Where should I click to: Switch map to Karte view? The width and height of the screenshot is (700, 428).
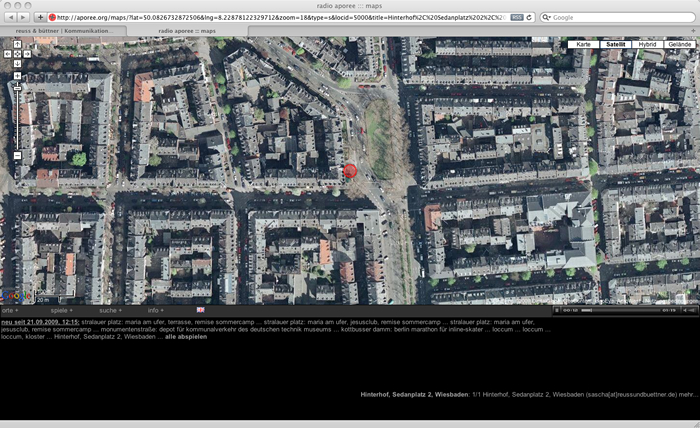click(x=583, y=44)
